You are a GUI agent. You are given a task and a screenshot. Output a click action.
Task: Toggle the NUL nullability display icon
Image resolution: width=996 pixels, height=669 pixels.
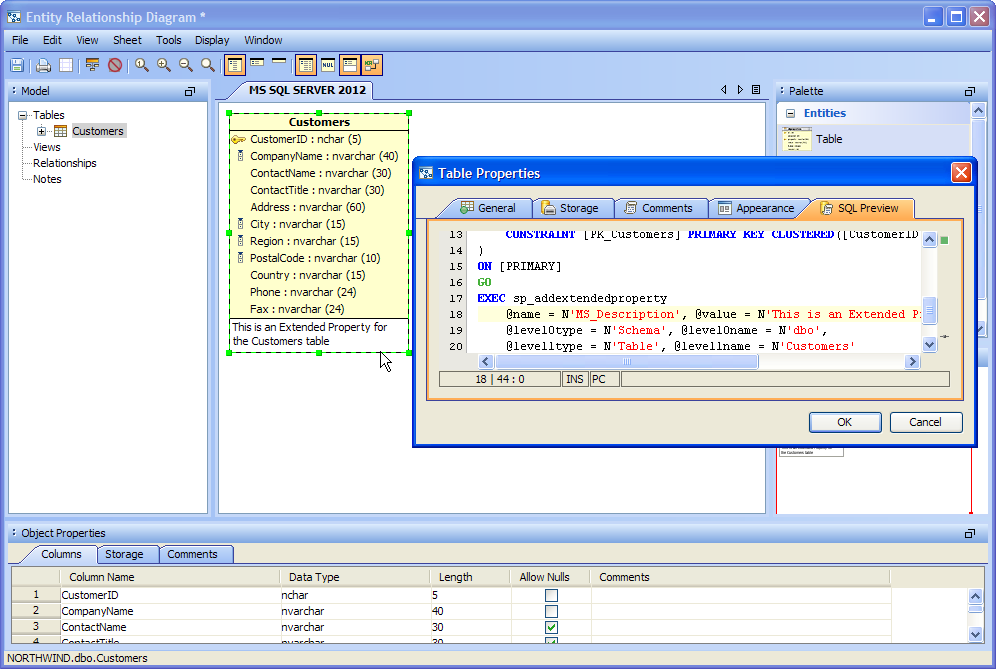327,65
